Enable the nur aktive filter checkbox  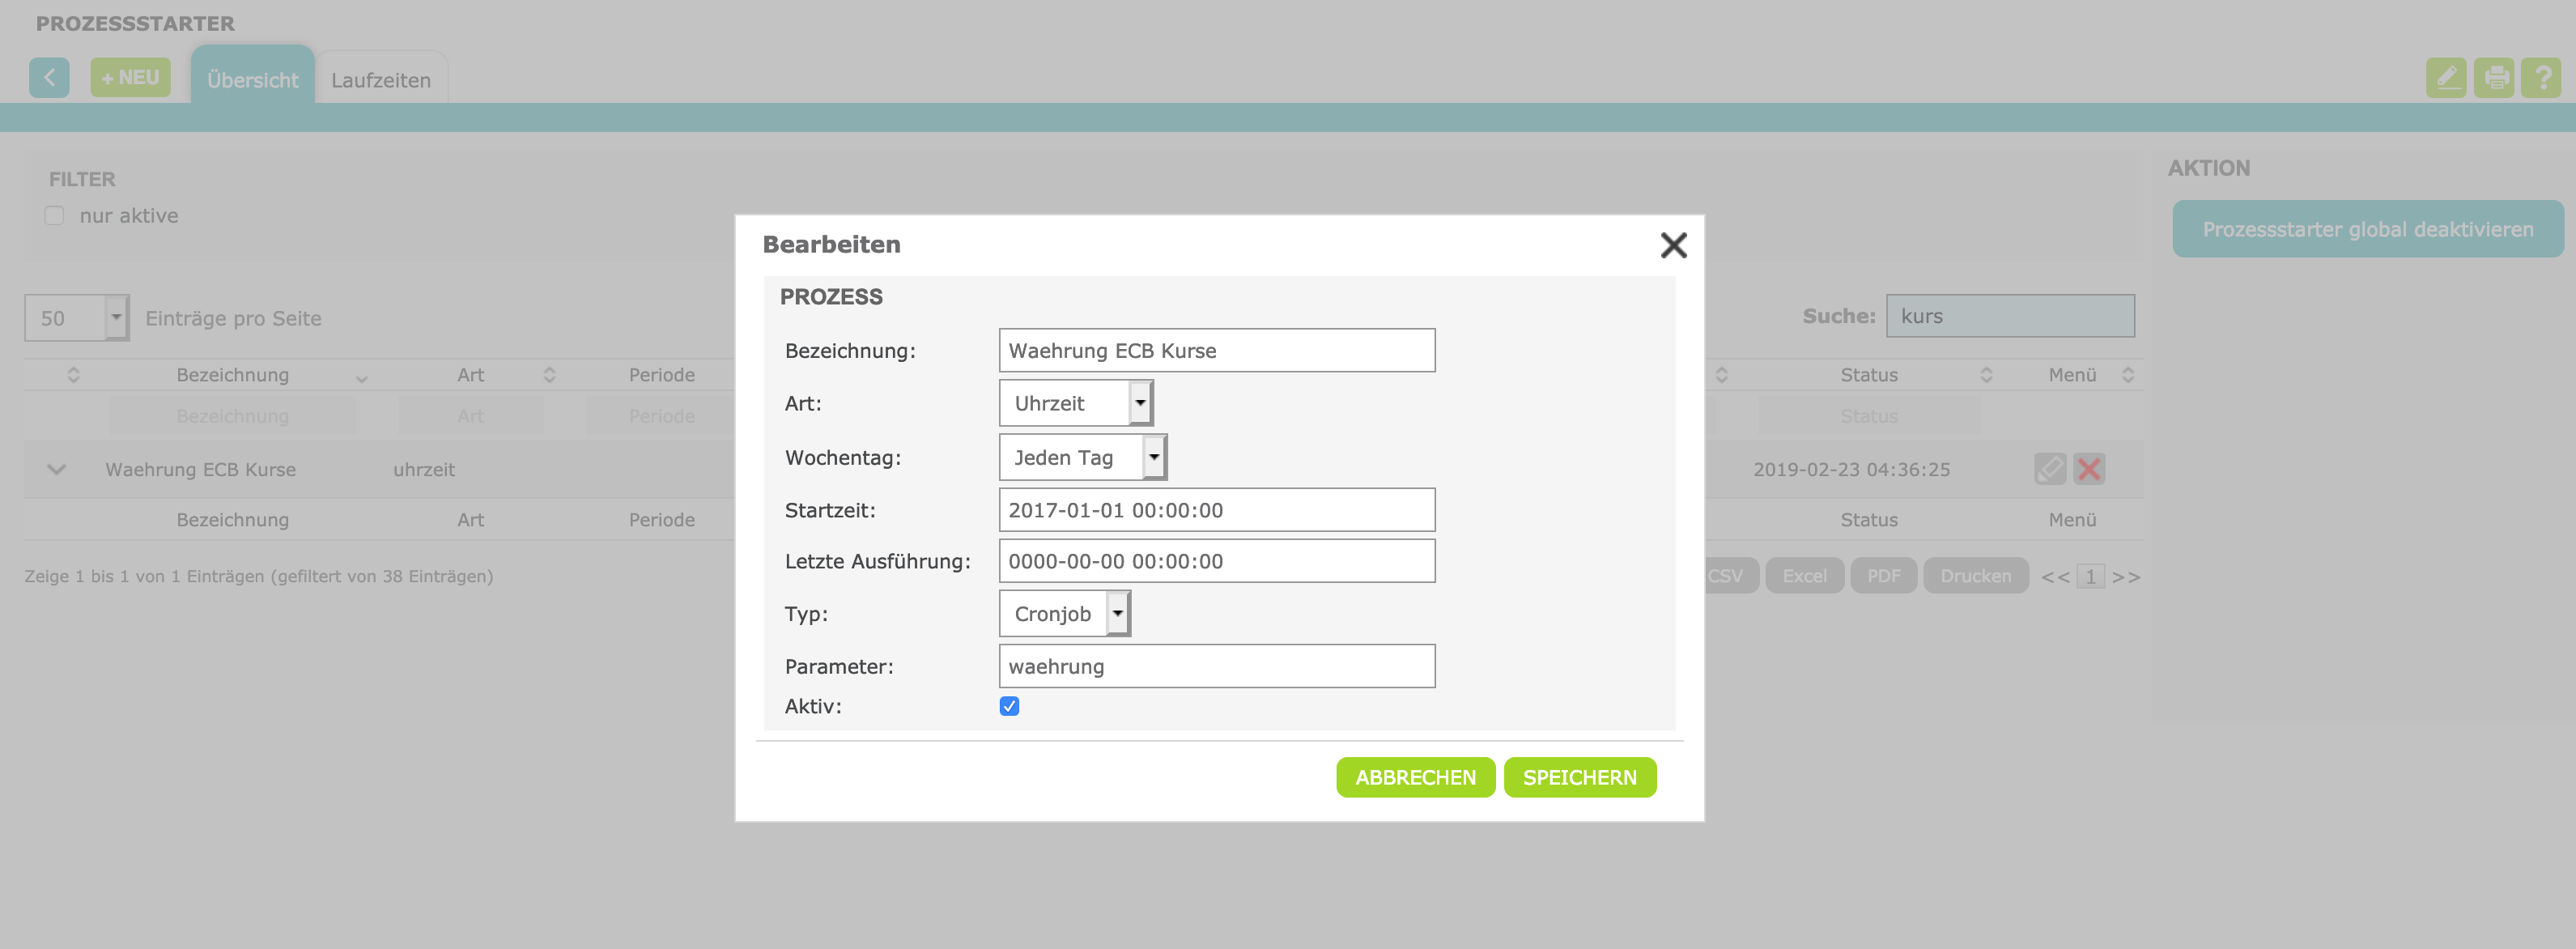[x=54, y=216]
